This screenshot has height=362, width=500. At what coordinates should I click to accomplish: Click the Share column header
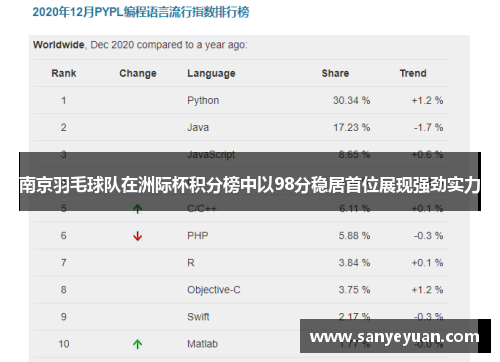click(x=335, y=73)
